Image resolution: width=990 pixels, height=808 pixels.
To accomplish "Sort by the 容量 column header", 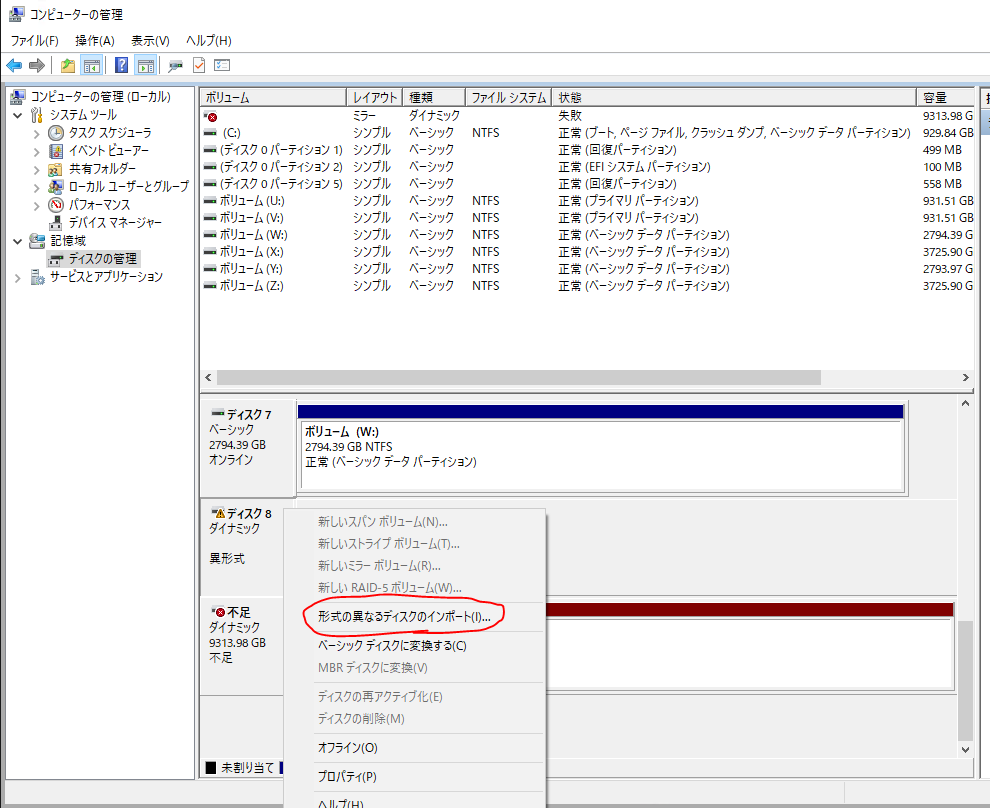I will tap(945, 97).
